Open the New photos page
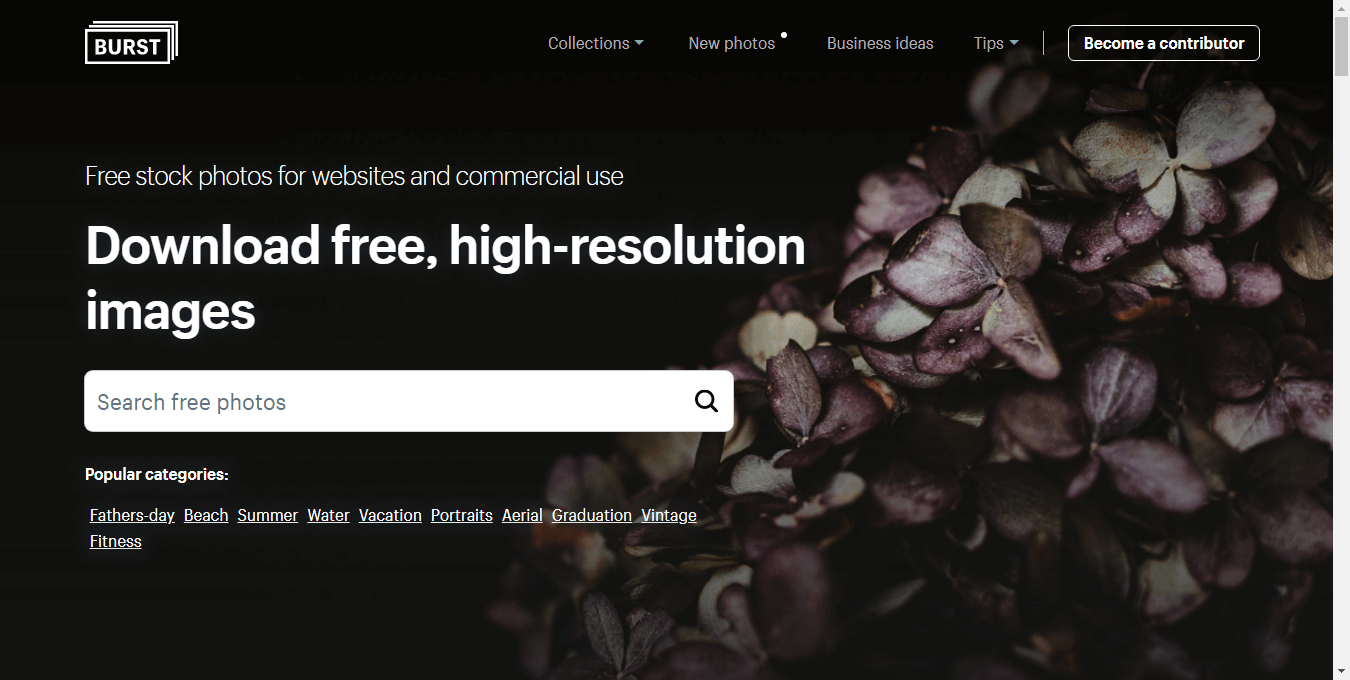Image resolution: width=1350 pixels, height=680 pixels. [731, 43]
